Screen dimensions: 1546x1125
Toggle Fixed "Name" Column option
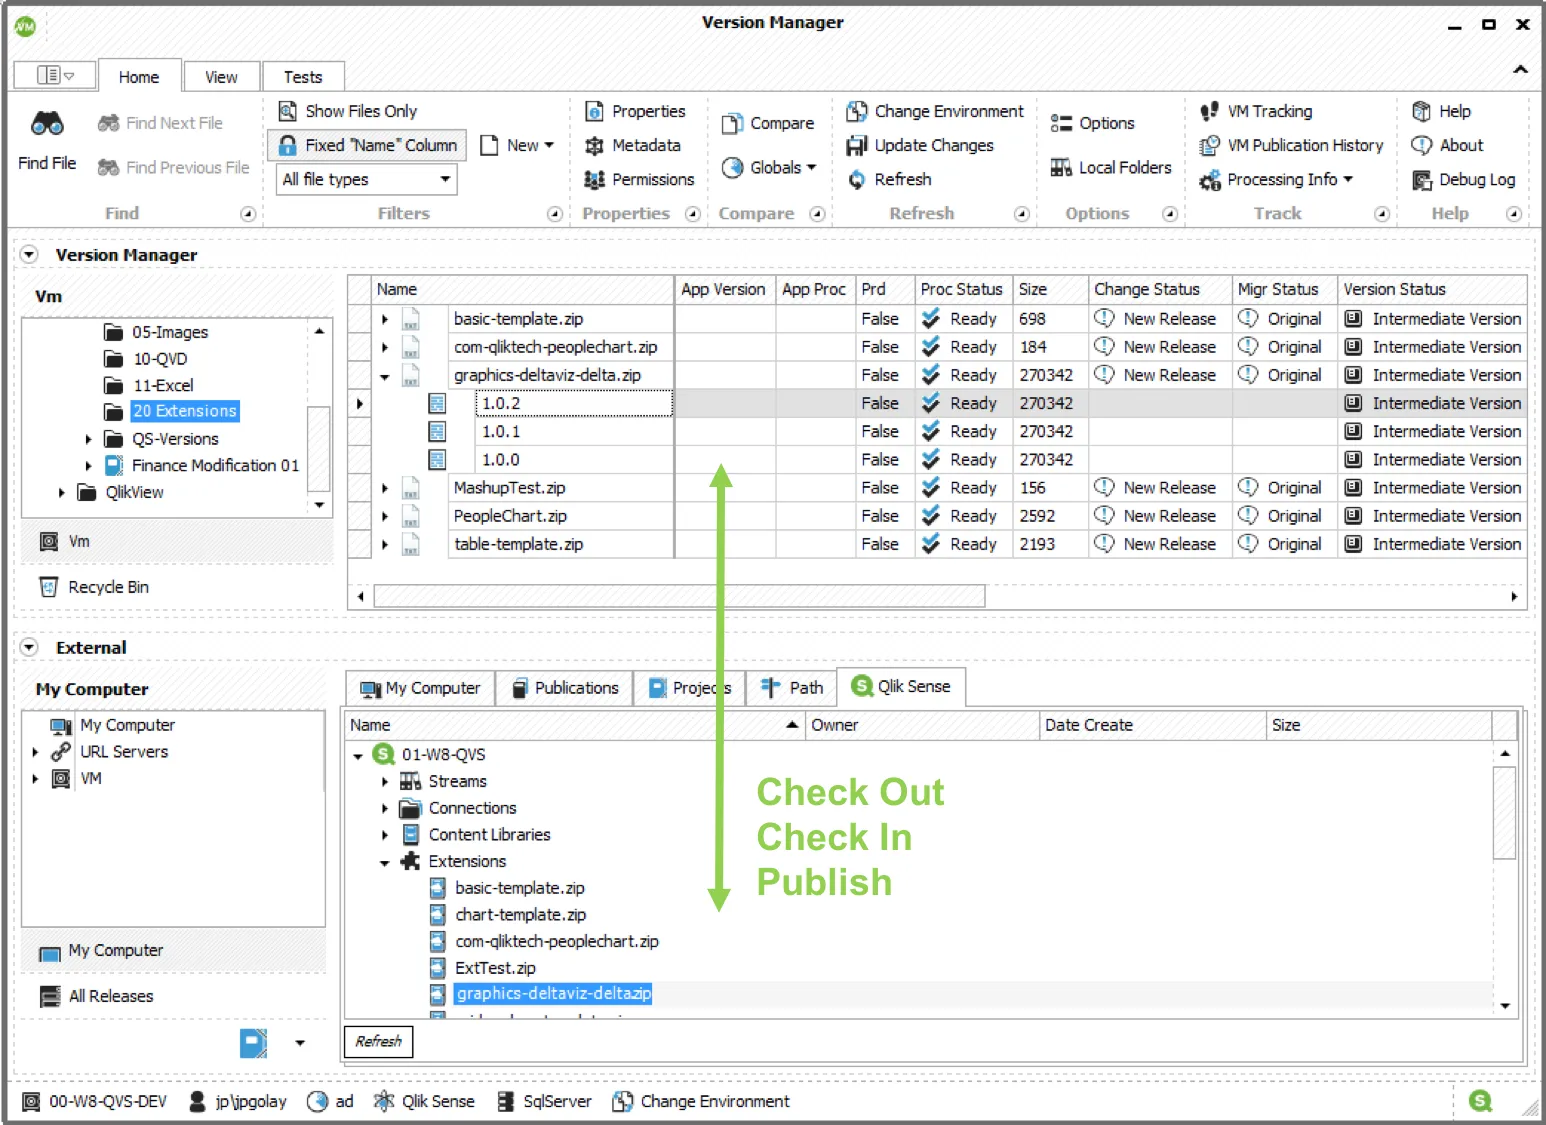tap(367, 145)
